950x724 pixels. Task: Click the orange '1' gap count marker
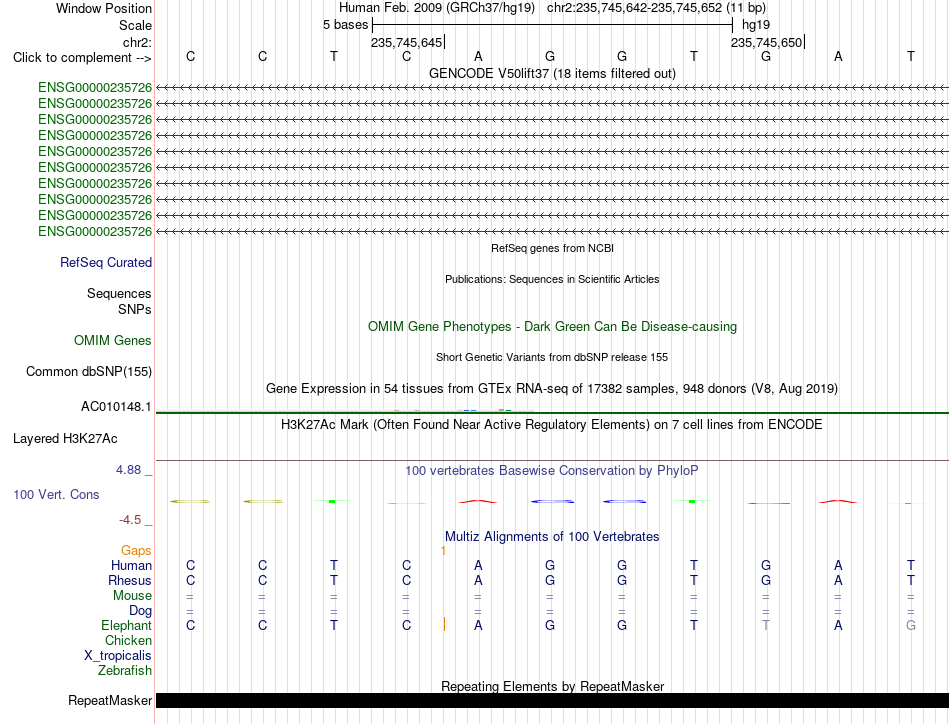point(443,550)
